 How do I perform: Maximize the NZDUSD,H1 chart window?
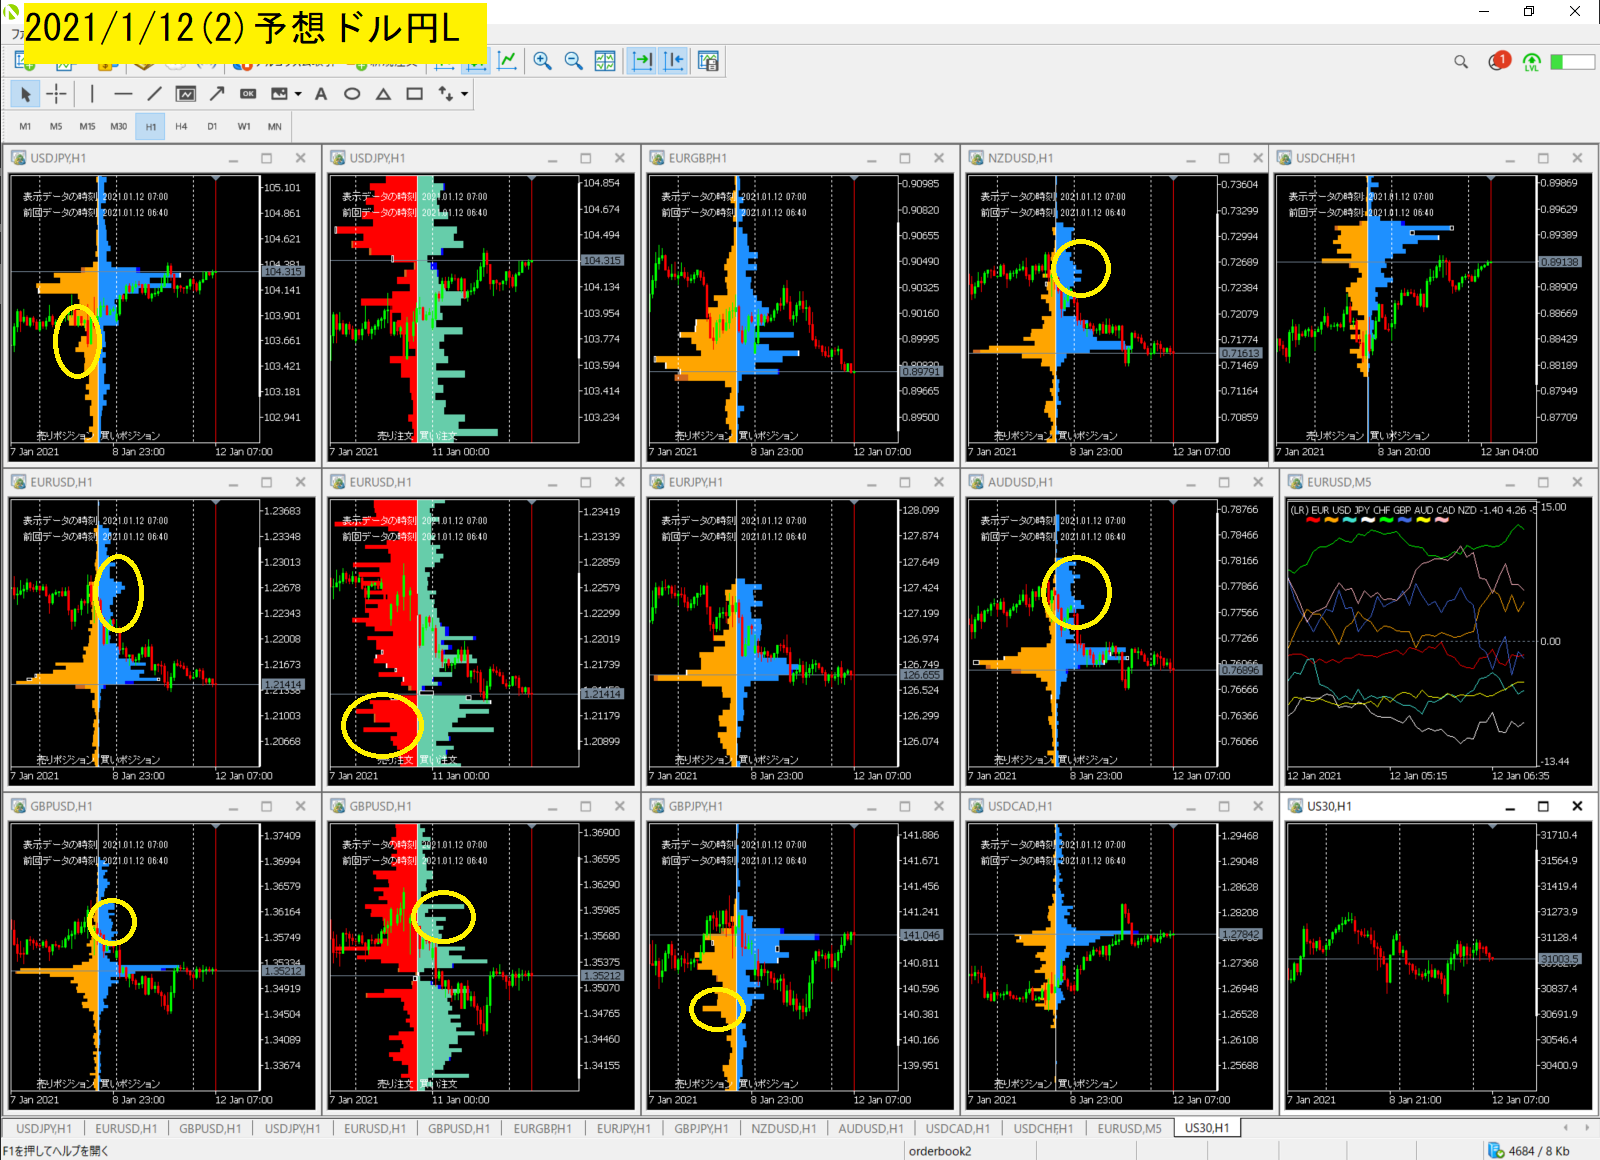coord(1224,158)
